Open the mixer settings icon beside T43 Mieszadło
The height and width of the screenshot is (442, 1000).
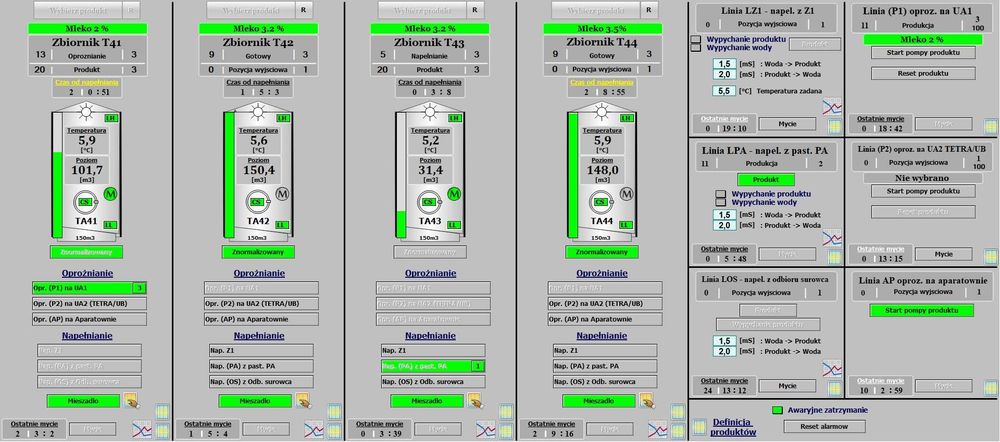click(474, 401)
